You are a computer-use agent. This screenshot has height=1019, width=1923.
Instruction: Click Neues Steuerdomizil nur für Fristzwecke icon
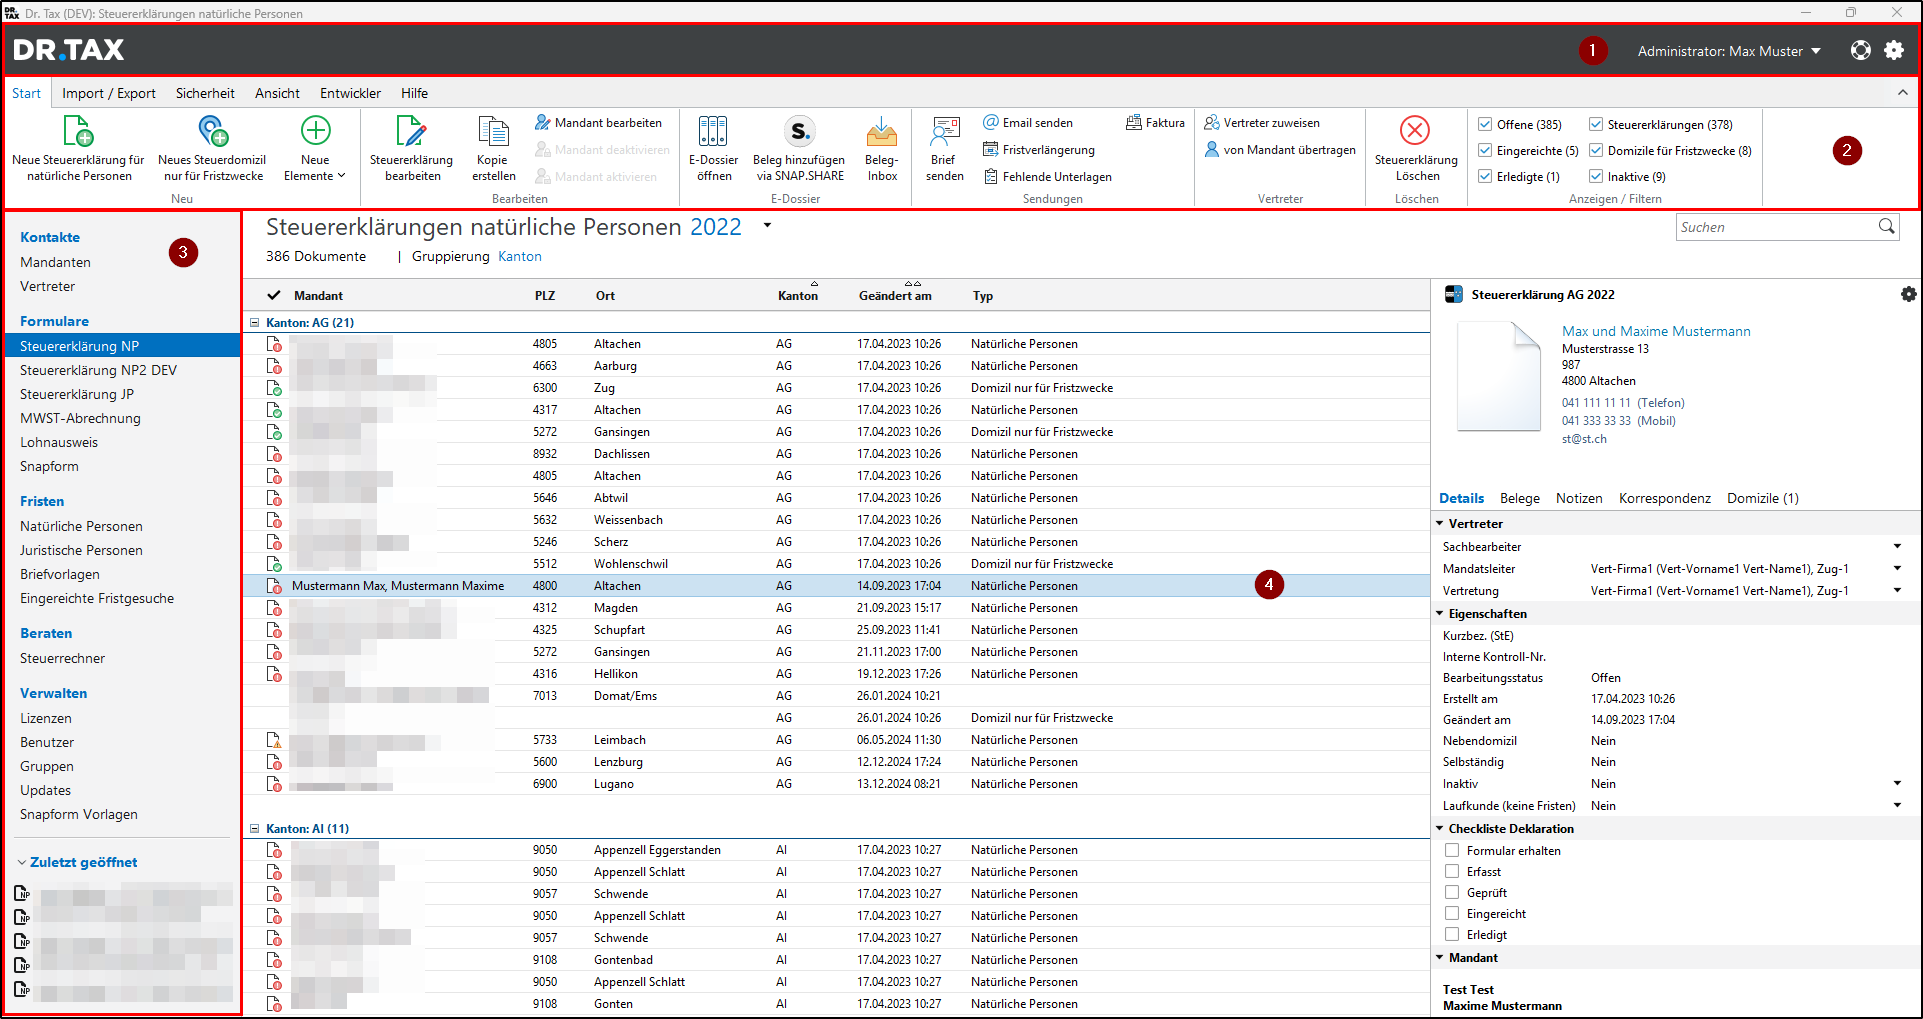click(213, 131)
